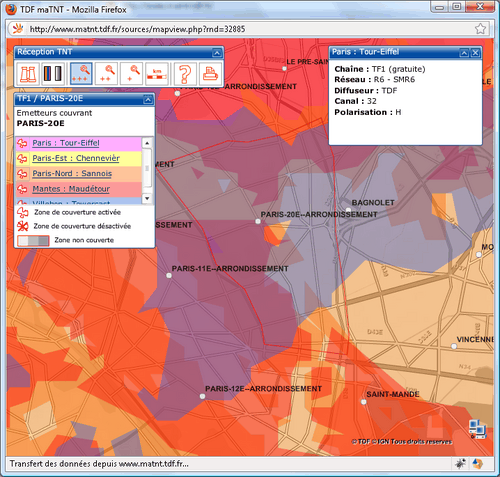
Task: Click the km distance scale tool
Action: [x=157, y=73]
